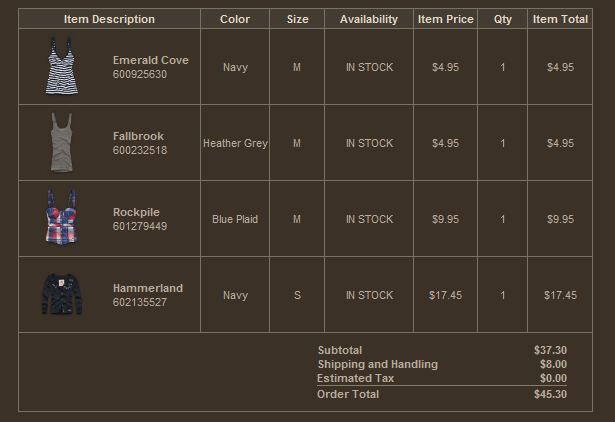Click the Emerald Cove striped tank thumbnail
This screenshot has height=422, width=615.
(x=61, y=67)
